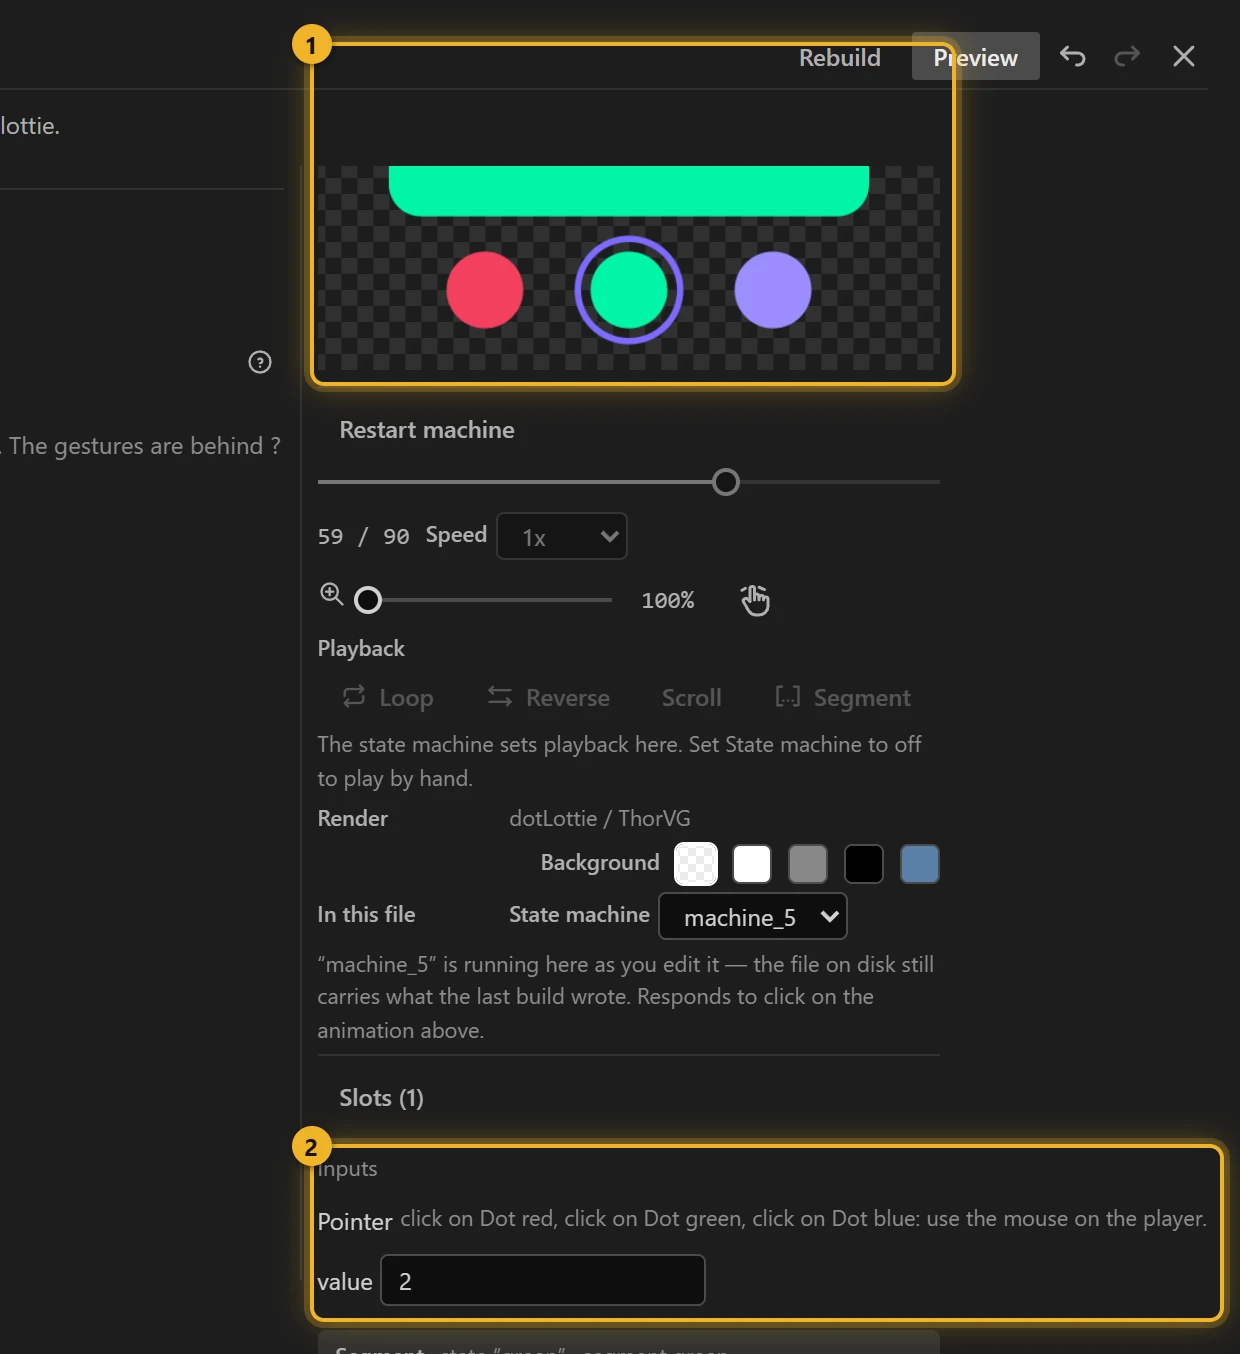1240x1354 pixels.
Task: Toggle Segment playback mode
Action: coord(843,698)
